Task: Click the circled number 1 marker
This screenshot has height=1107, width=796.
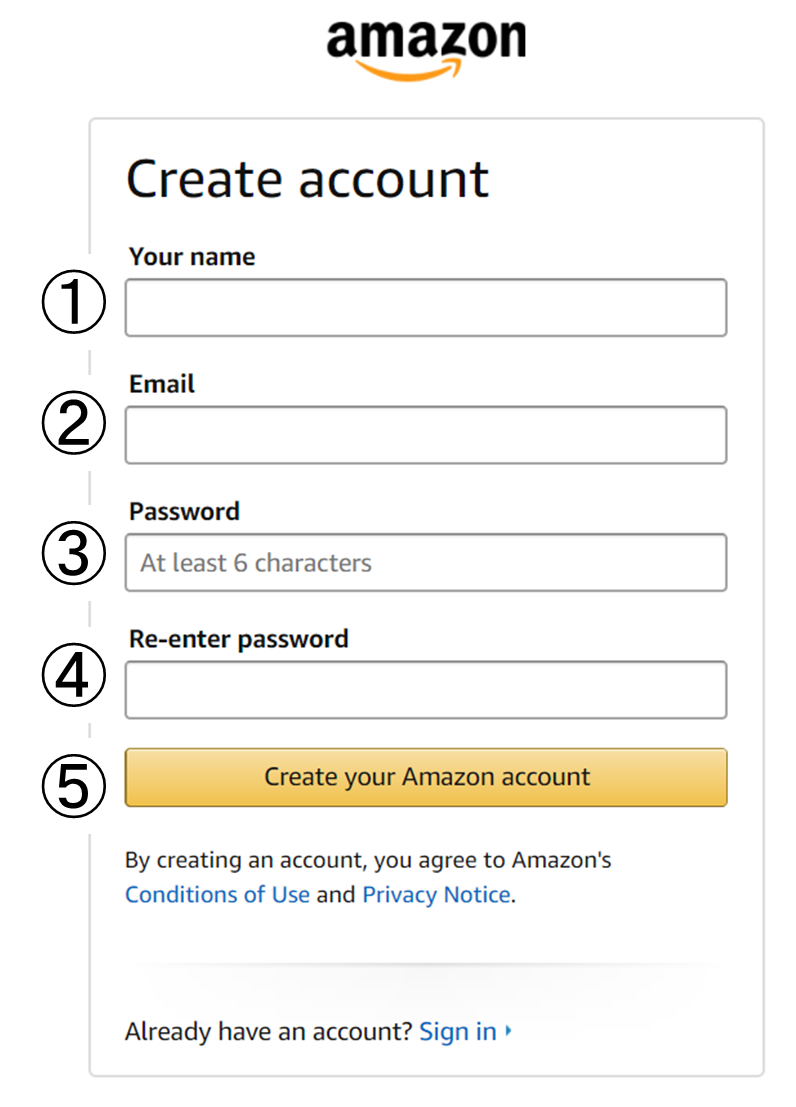Action: (73, 301)
